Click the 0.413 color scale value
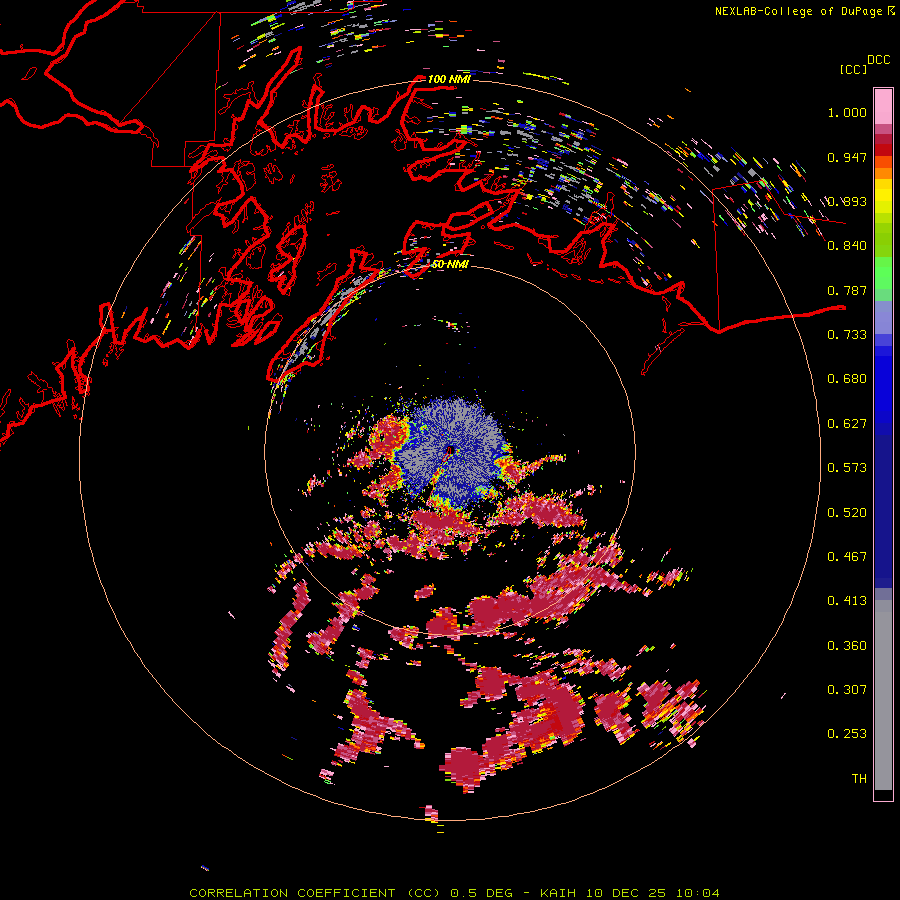This screenshot has height=900, width=900. (x=847, y=601)
